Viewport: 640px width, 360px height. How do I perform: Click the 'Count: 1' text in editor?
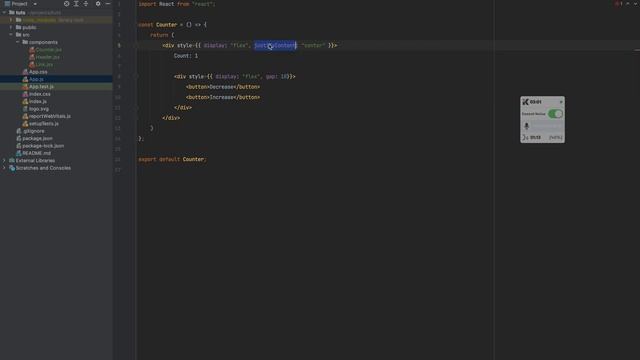coord(186,56)
